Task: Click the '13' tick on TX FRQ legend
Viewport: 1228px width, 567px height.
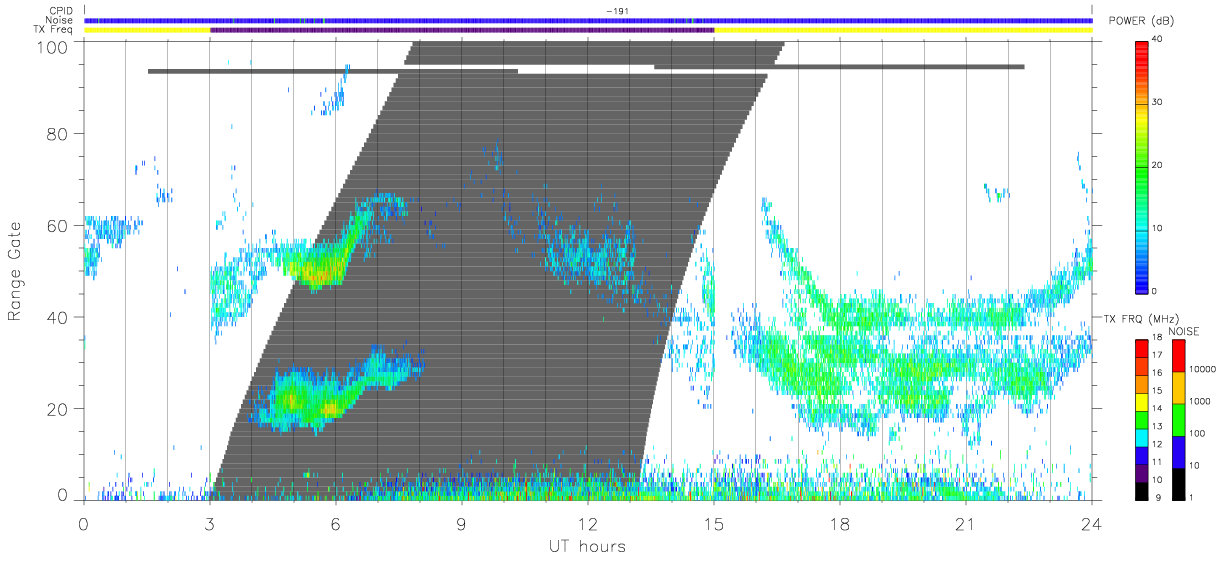Action: click(1158, 426)
